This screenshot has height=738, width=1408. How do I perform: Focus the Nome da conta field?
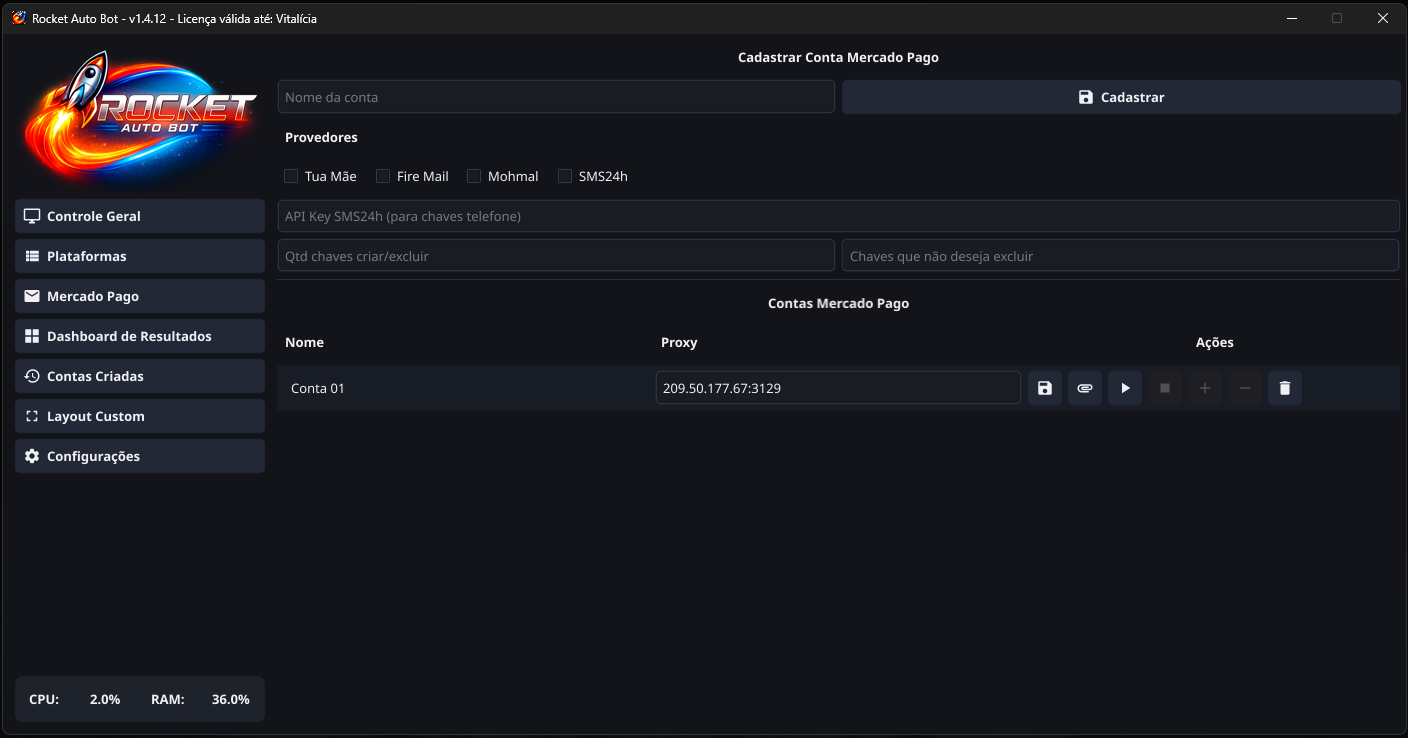pyautogui.click(x=556, y=97)
